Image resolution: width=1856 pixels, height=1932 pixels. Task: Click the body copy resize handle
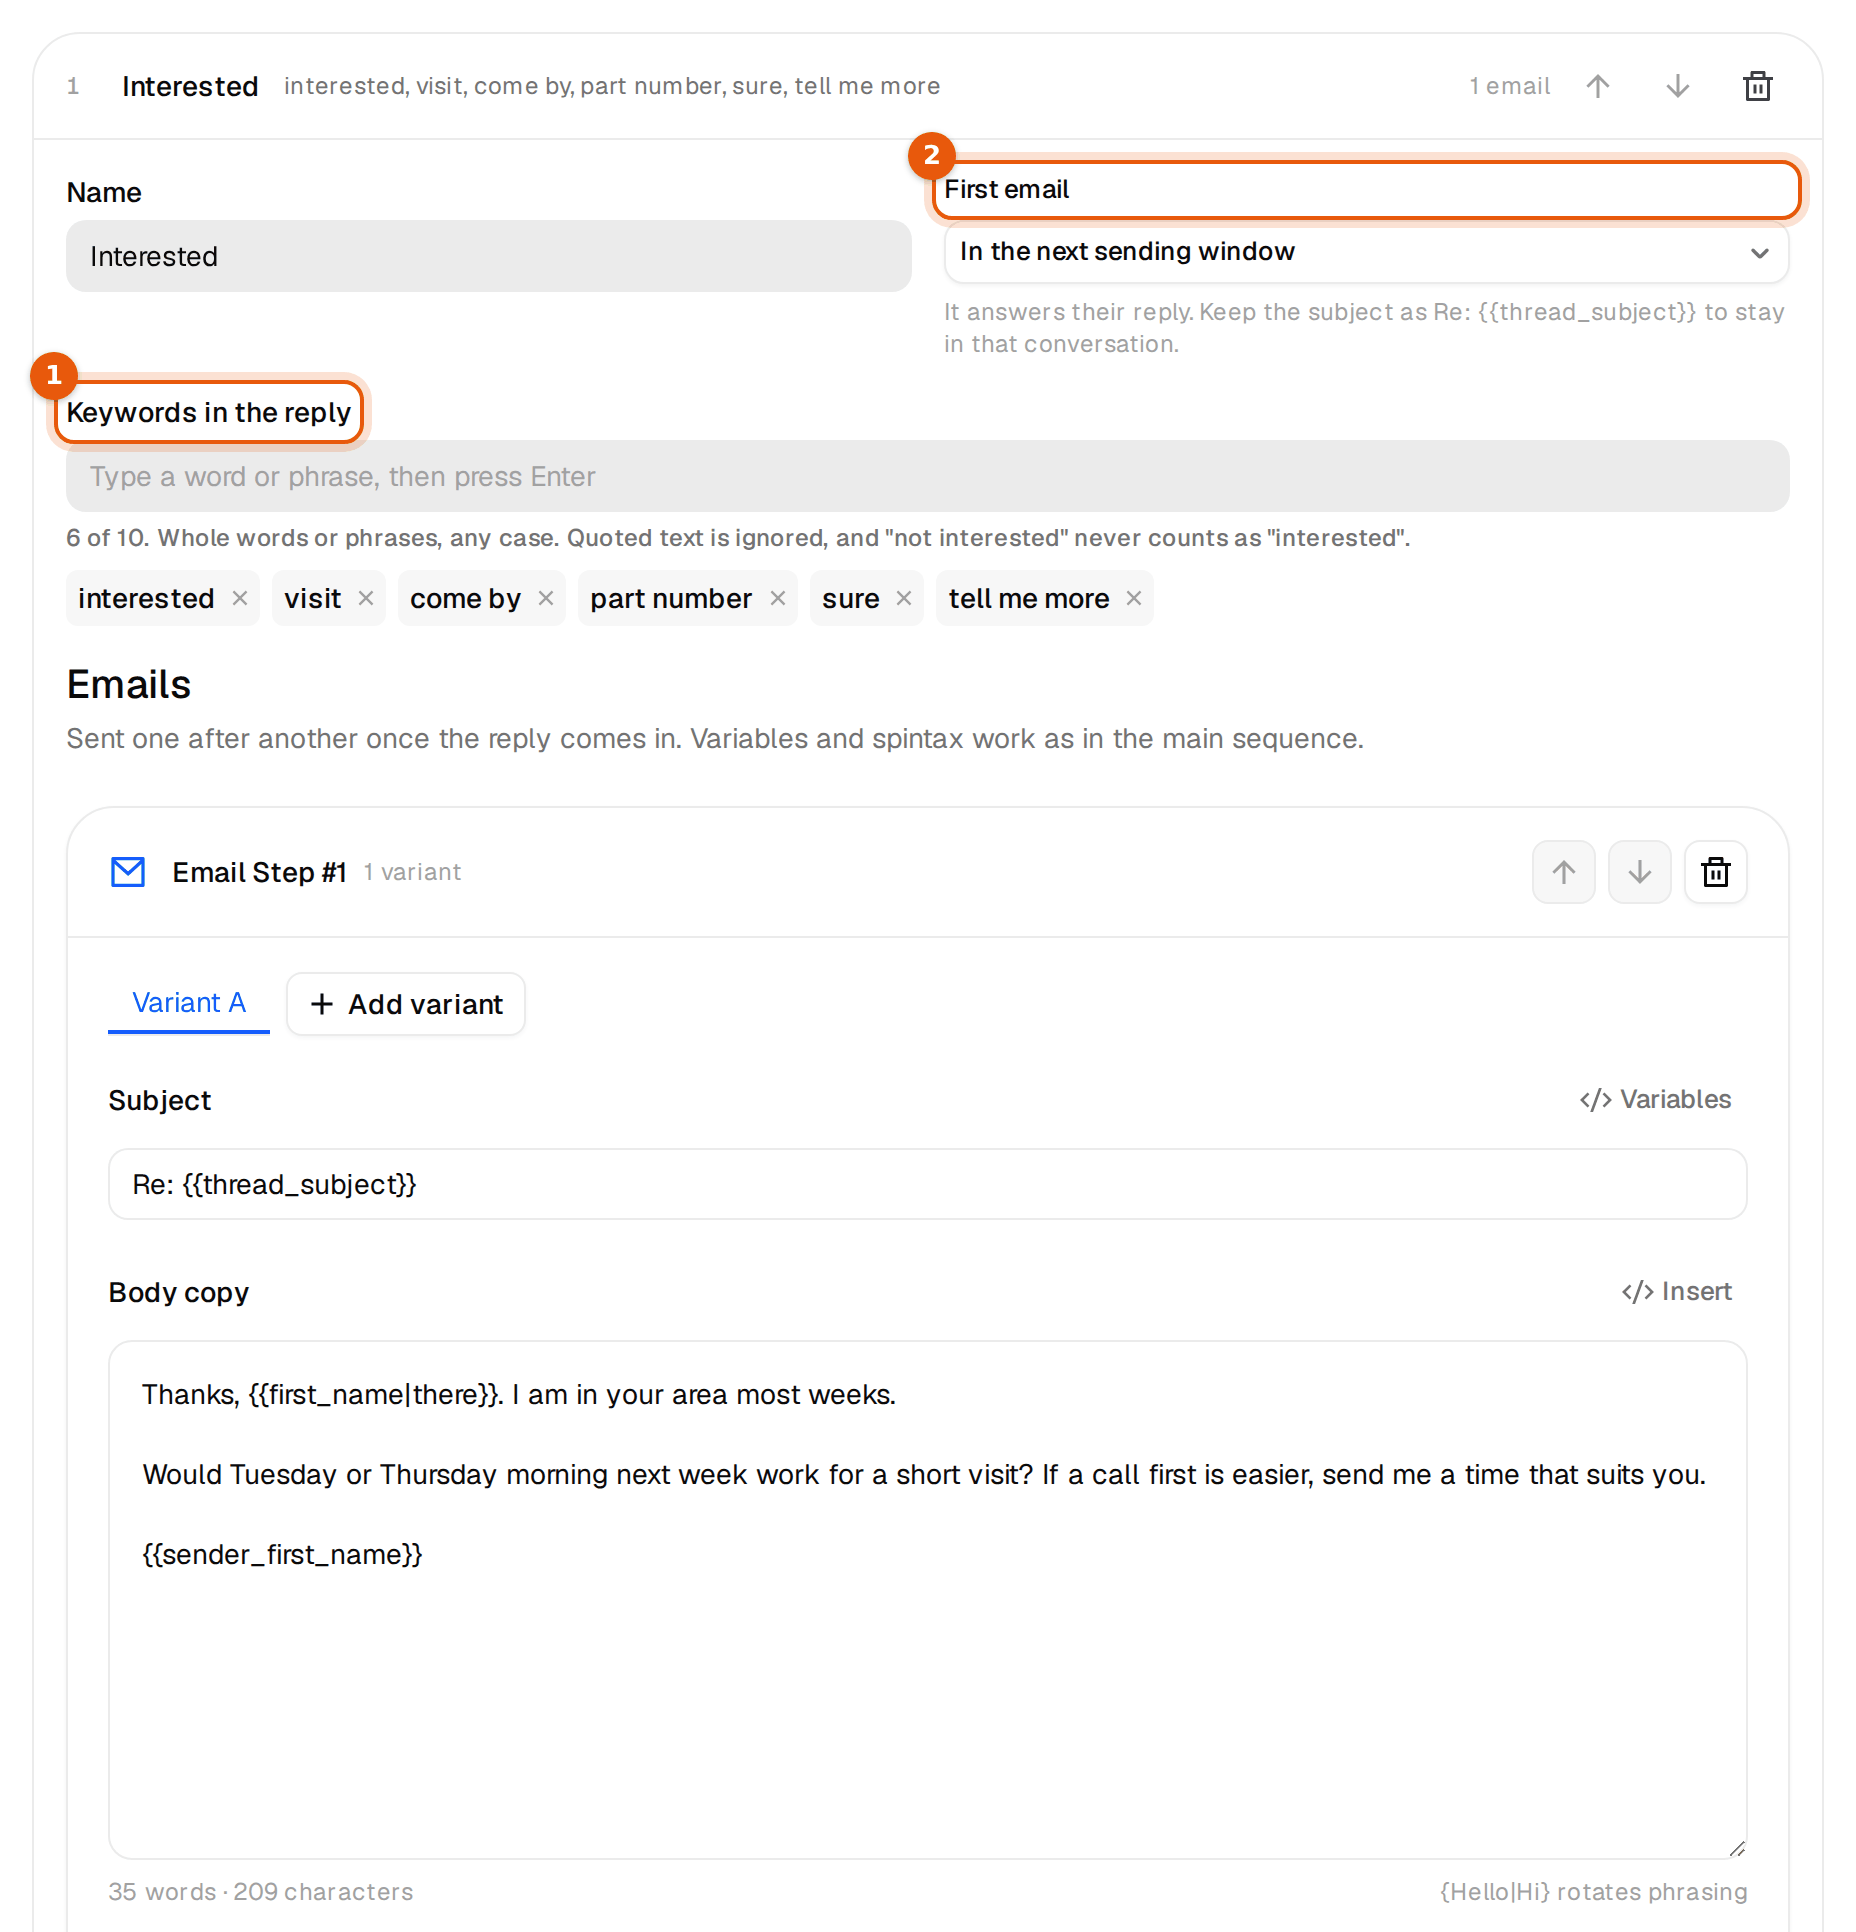pos(1737,1849)
